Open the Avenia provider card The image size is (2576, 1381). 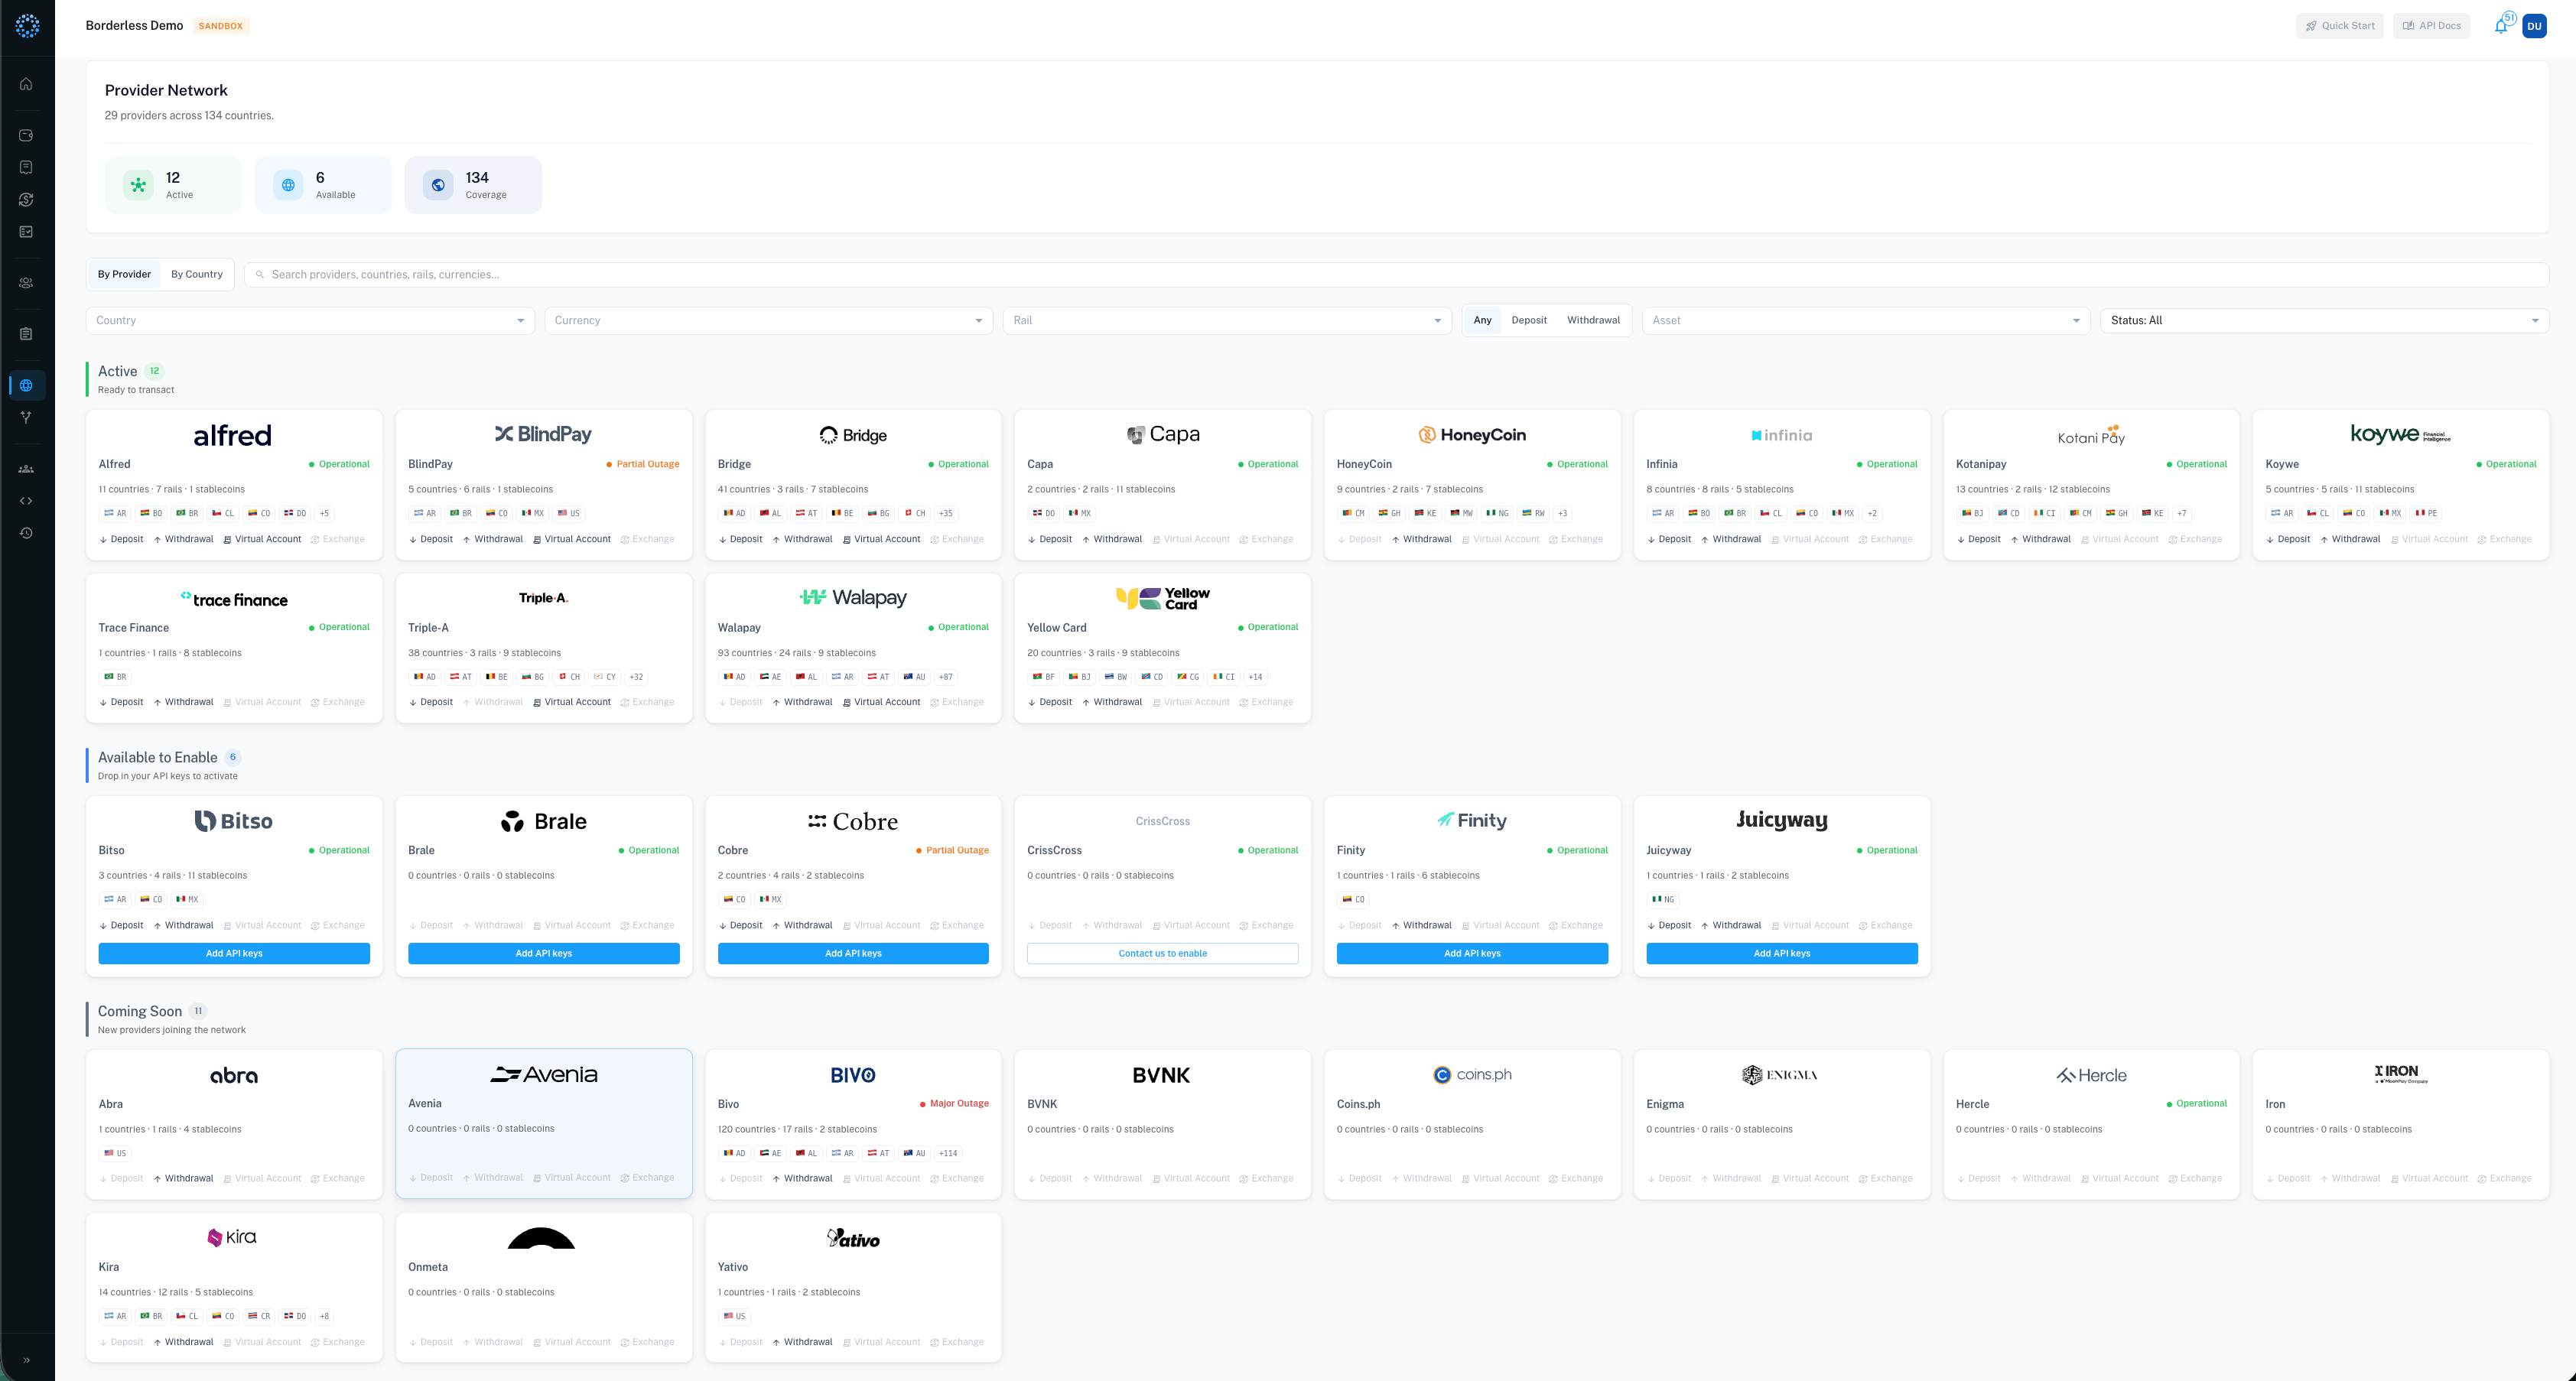pos(544,1123)
